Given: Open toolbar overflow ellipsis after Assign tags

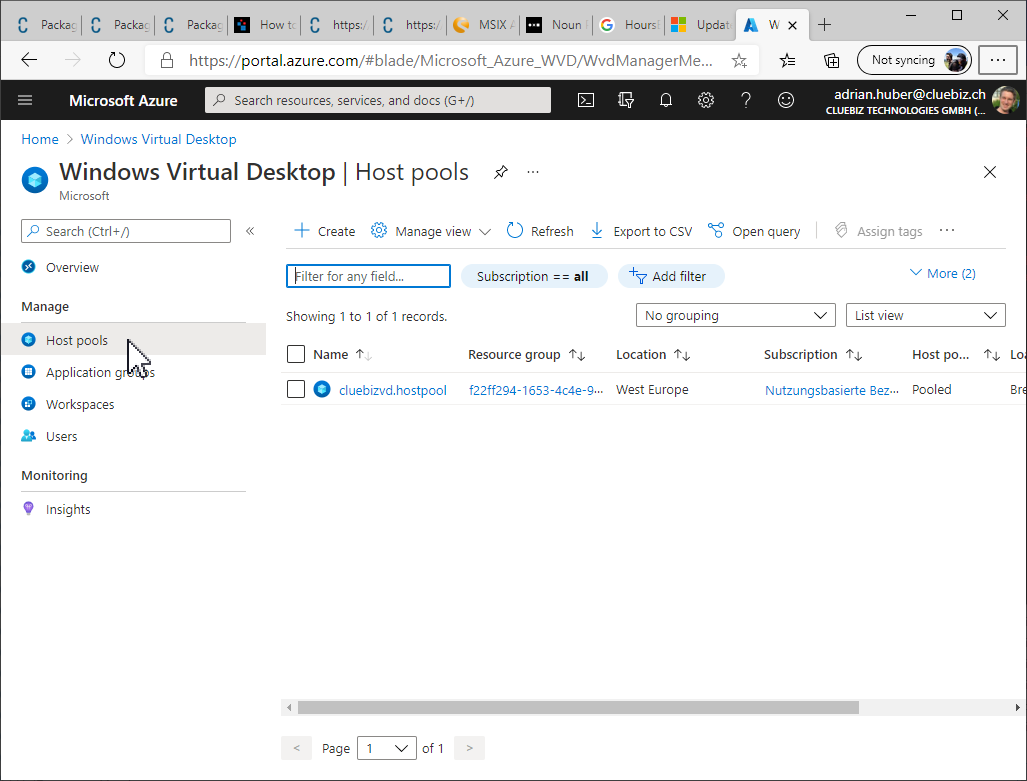Looking at the screenshot, I should coord(947,231).
